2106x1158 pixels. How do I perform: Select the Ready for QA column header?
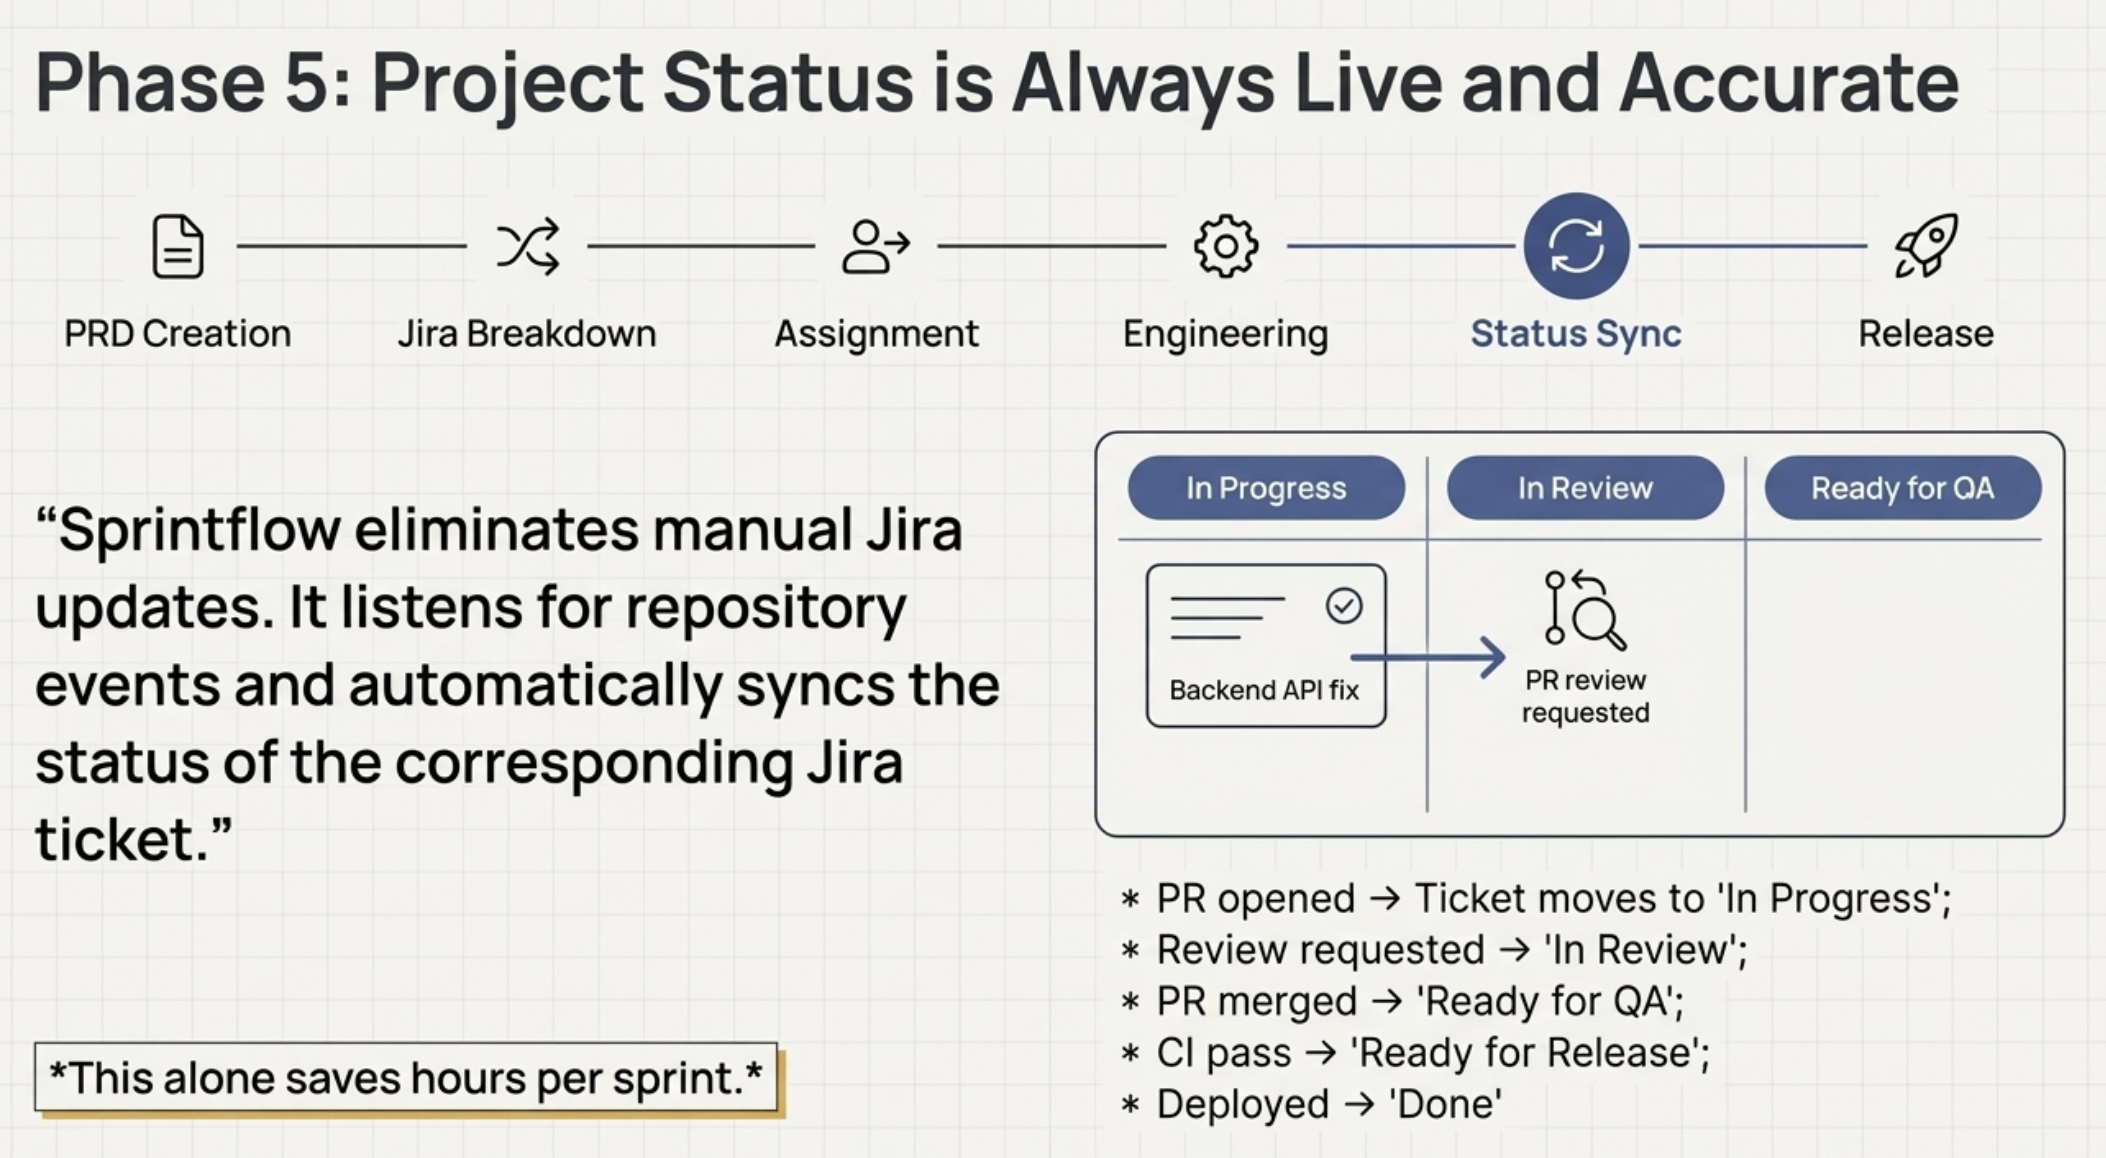1902,488
